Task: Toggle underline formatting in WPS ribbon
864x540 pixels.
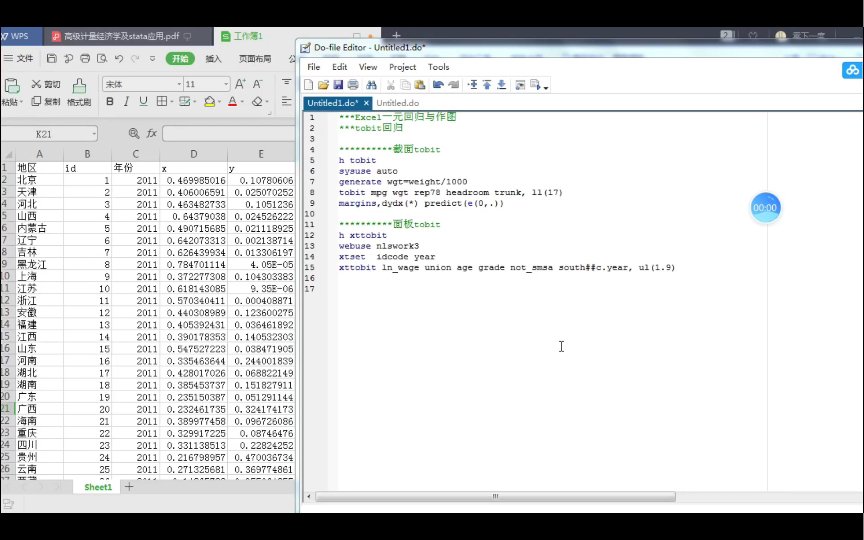Action: (142, 101)
